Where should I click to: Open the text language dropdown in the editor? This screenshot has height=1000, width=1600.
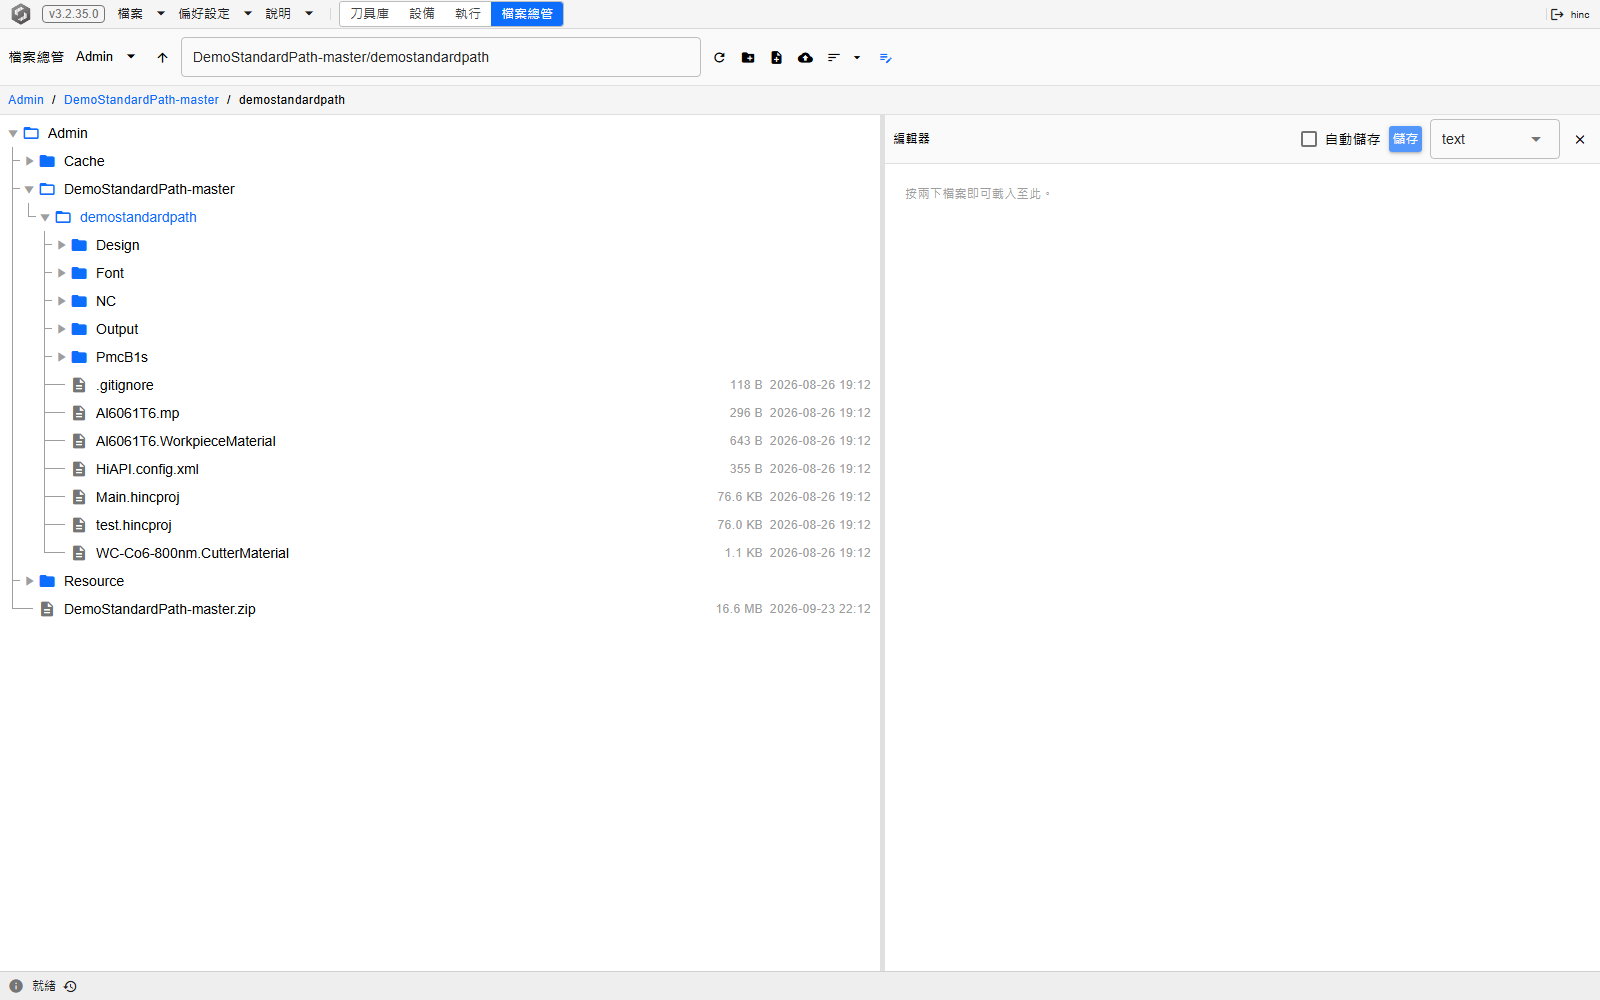click(1494, 139)
